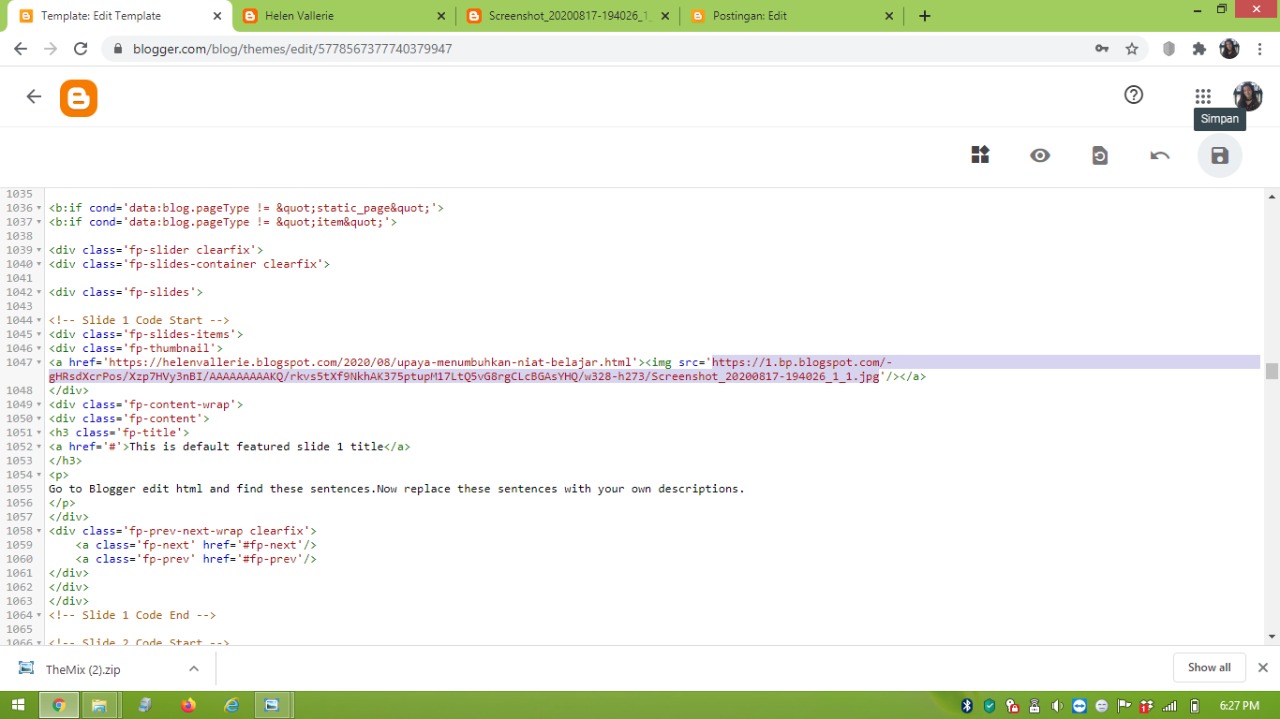This screenshot has width=1280, height=719.
Task: Click the helenvallerie.blogspot.com href URL
Action: (370, 362)
